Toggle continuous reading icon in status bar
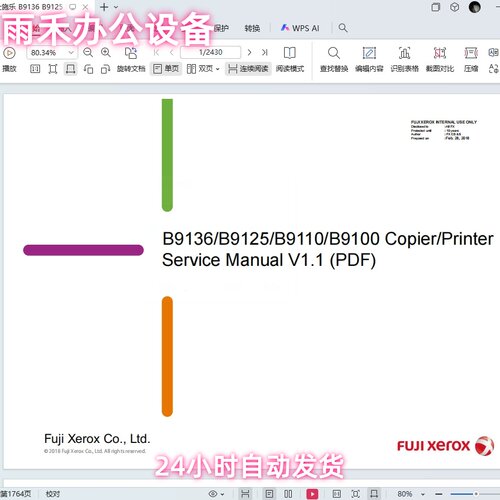 tap(245, 494)
